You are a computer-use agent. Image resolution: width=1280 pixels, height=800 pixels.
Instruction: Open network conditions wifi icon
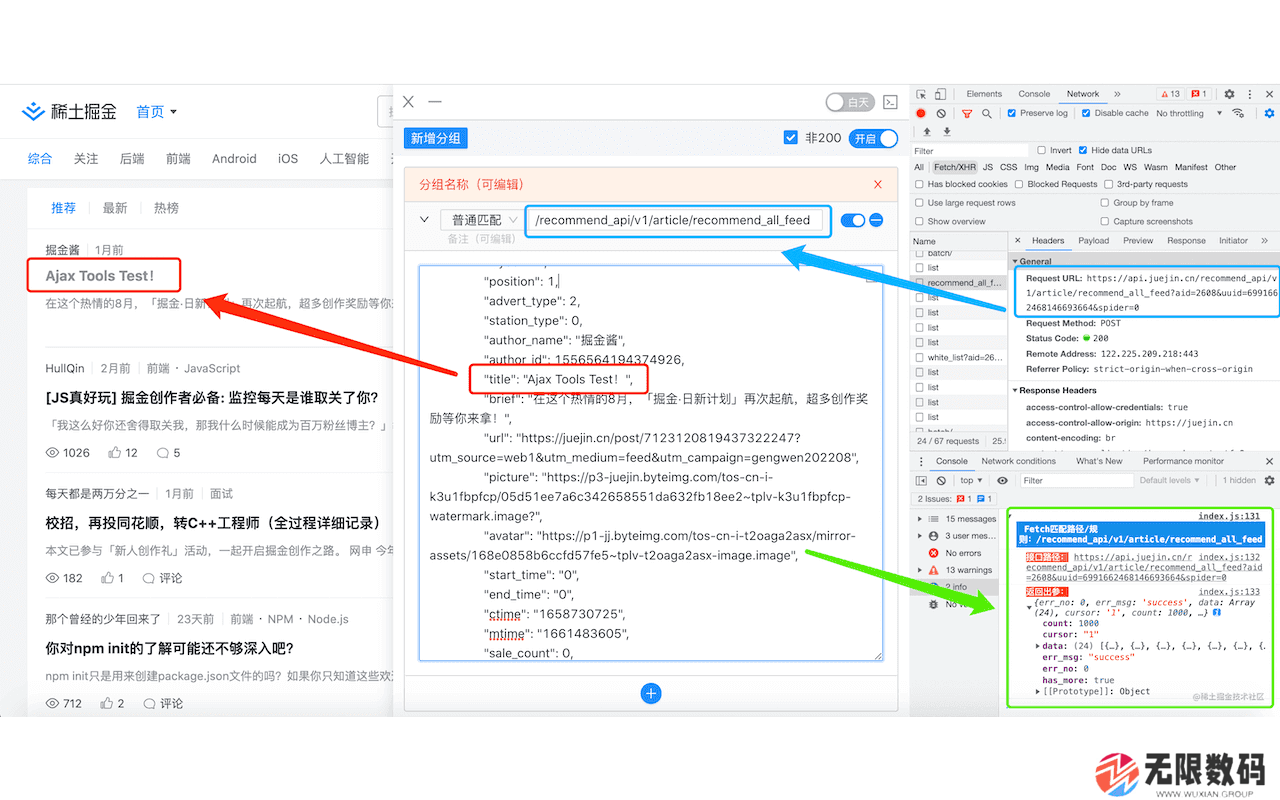click(x=1238, y=113)
